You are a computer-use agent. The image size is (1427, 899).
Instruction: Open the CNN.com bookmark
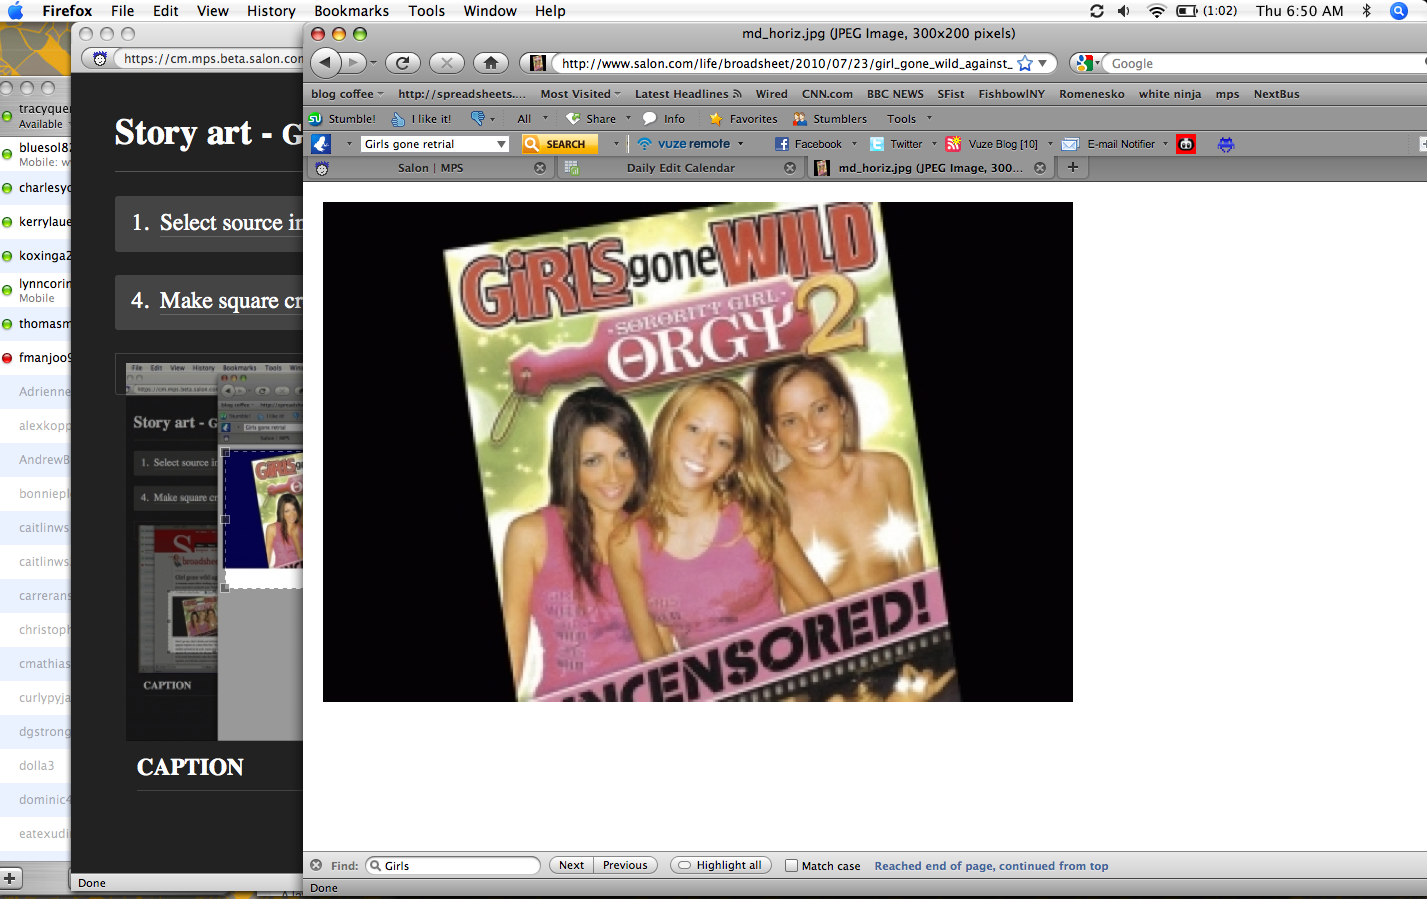[827, 94]
